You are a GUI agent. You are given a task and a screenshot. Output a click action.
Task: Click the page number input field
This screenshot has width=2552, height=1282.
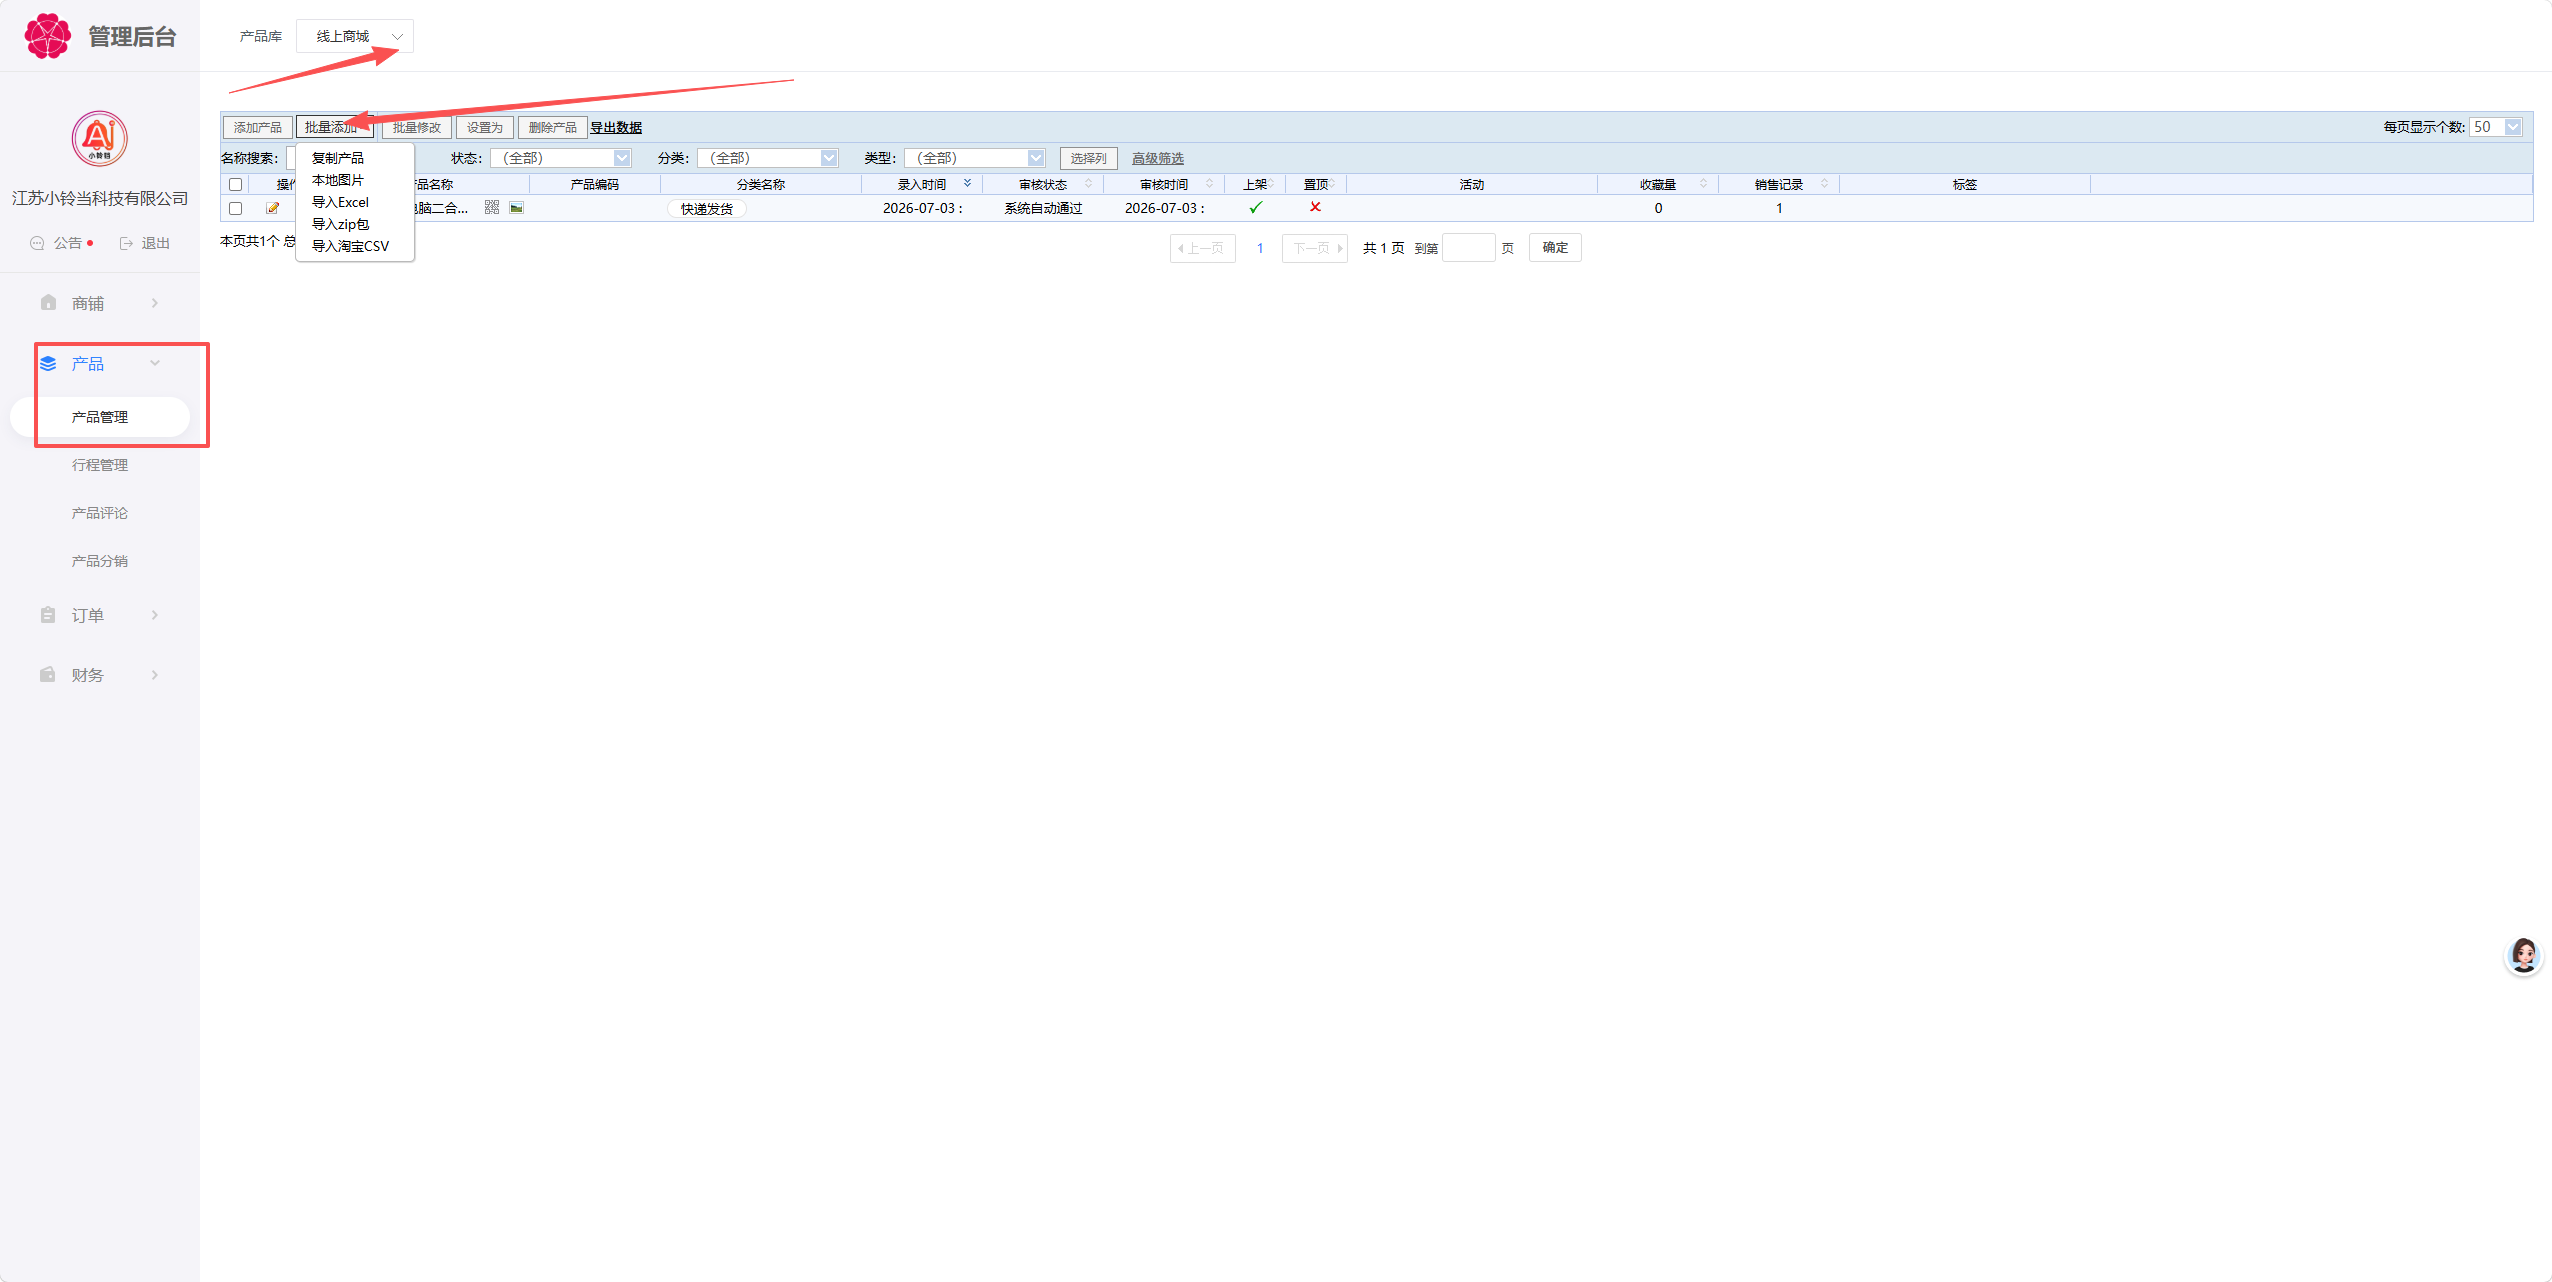1469,248
